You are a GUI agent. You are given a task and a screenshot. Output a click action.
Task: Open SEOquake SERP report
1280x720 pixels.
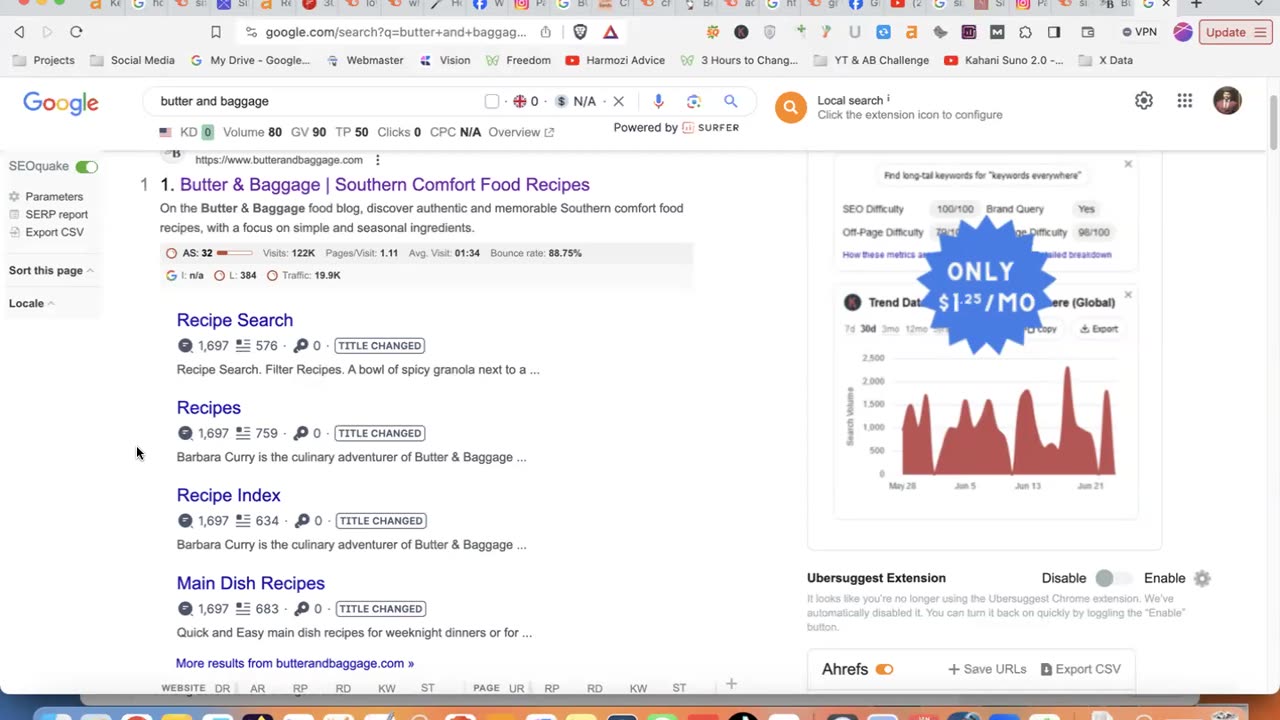(x=48, y=215)
